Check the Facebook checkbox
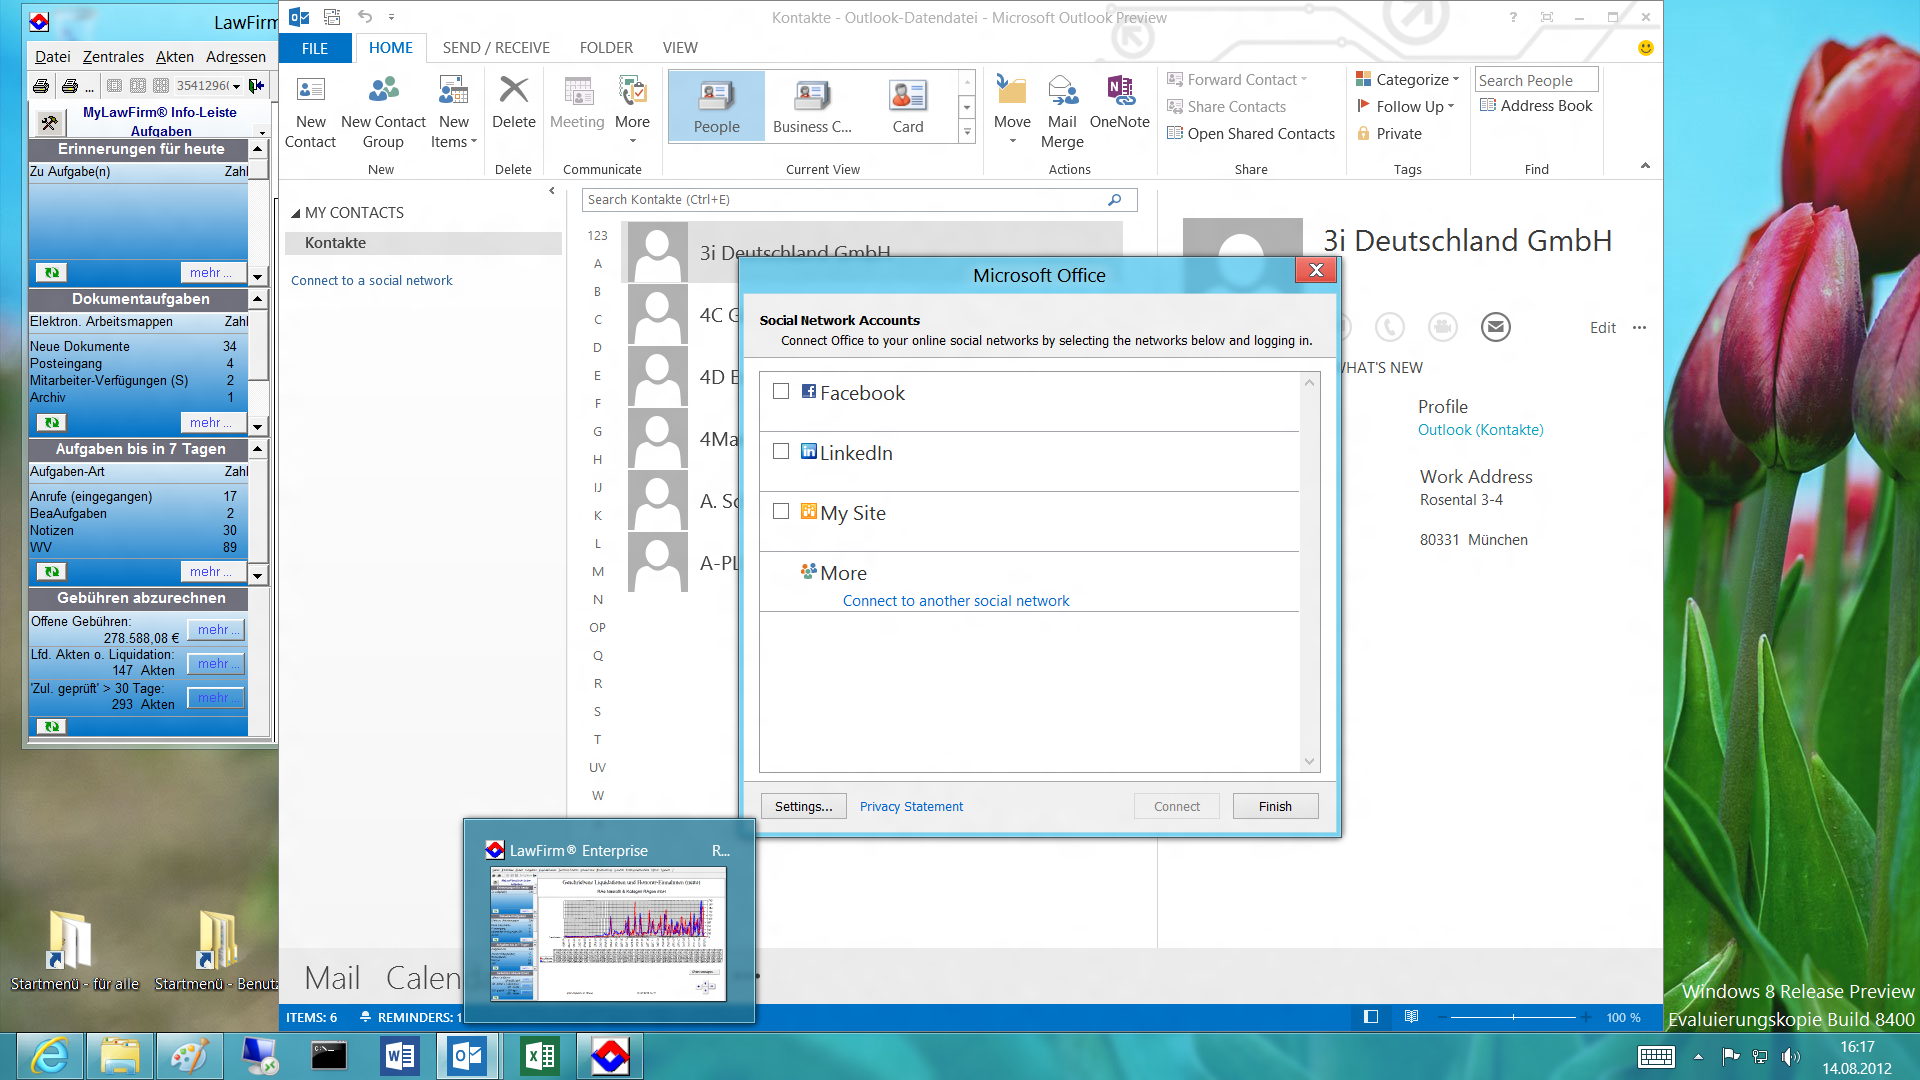 (781, 392)
